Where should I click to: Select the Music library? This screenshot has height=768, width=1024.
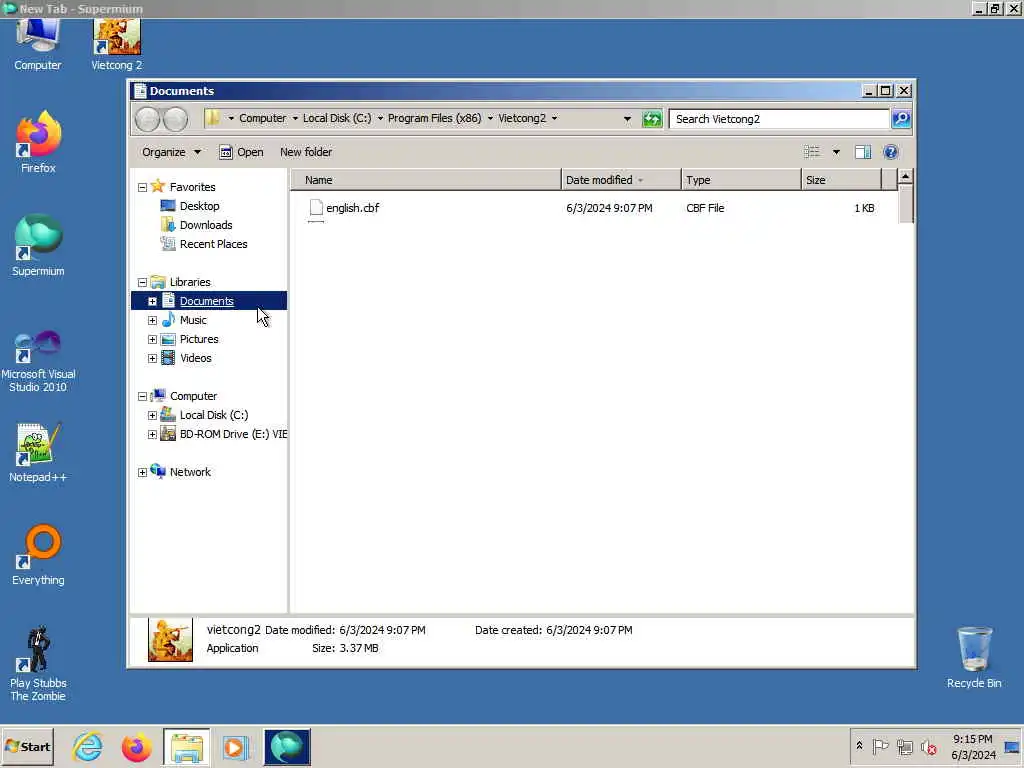pos(193,320)
